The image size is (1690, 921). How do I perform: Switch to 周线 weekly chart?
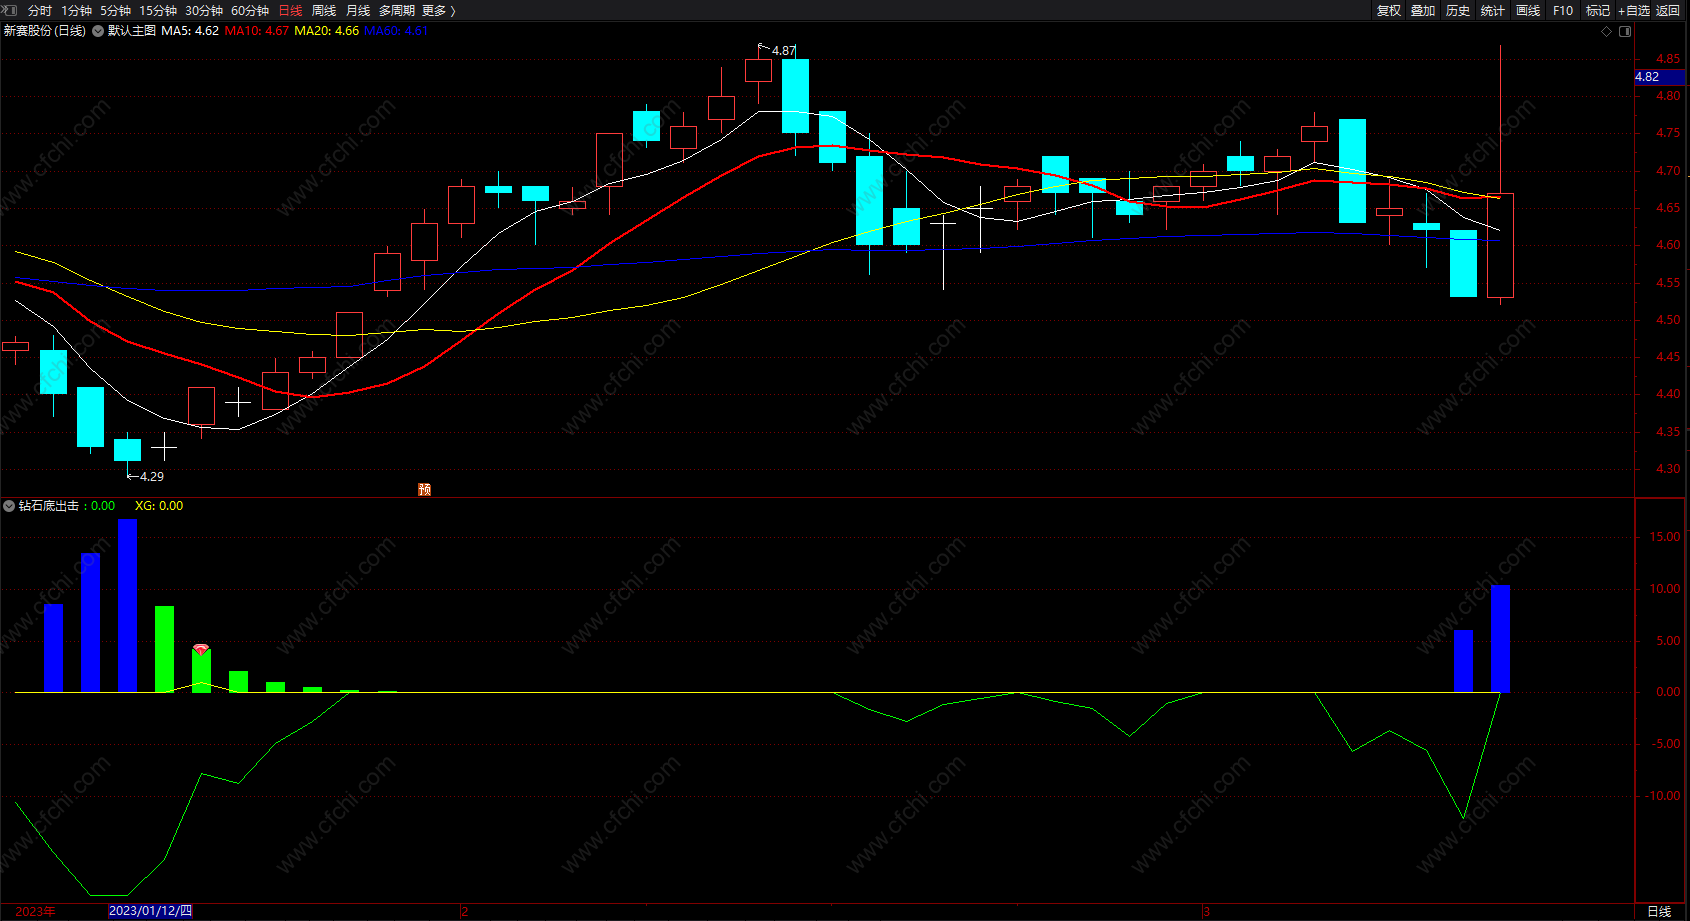click(324, 11)
